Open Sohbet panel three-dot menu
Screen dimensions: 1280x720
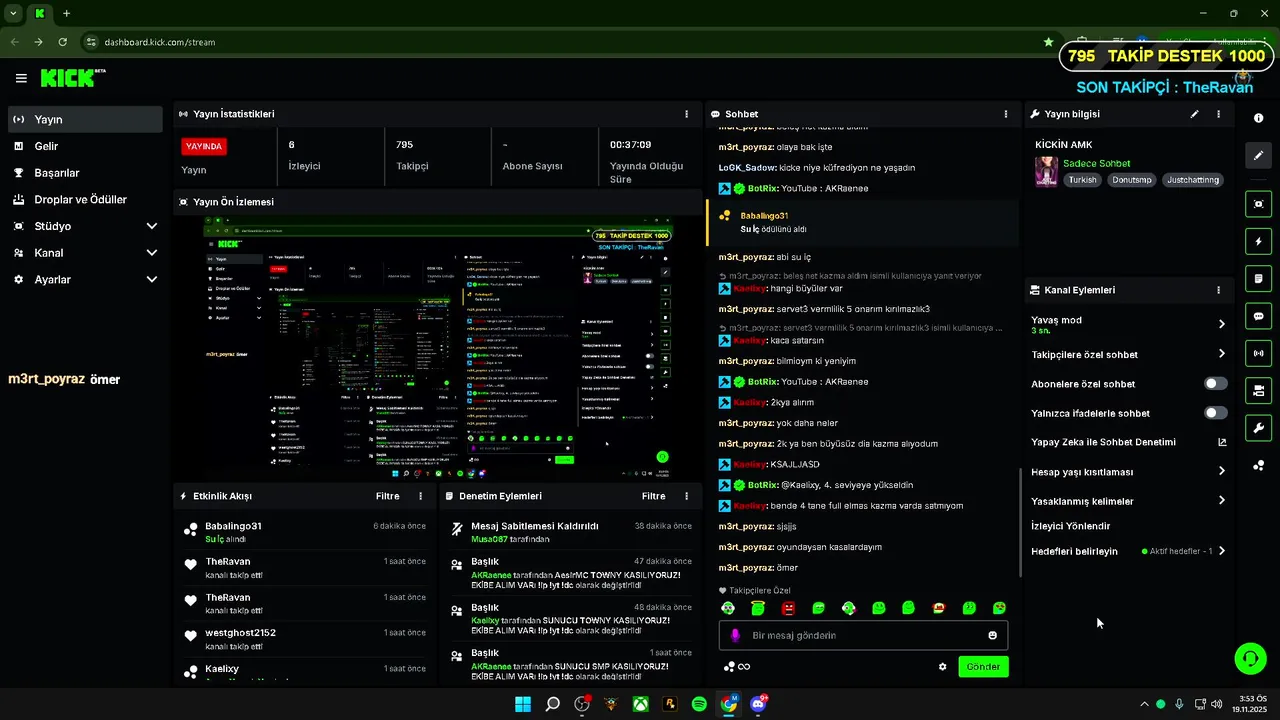[1006, 114]
